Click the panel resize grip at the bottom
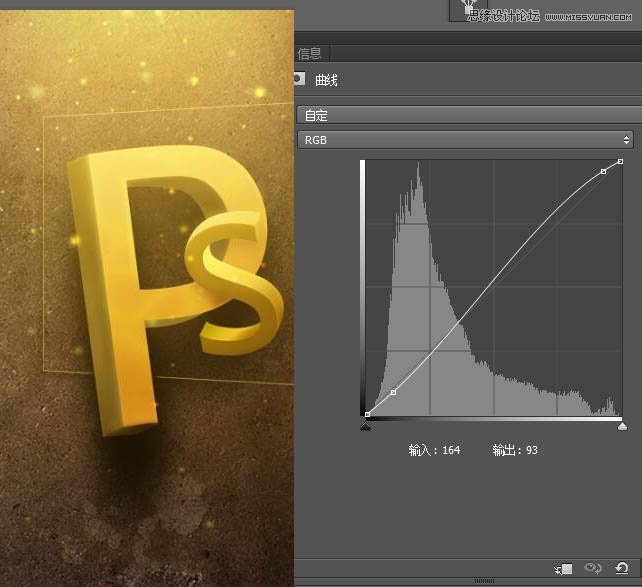642x587 pixels. (484, 581)
